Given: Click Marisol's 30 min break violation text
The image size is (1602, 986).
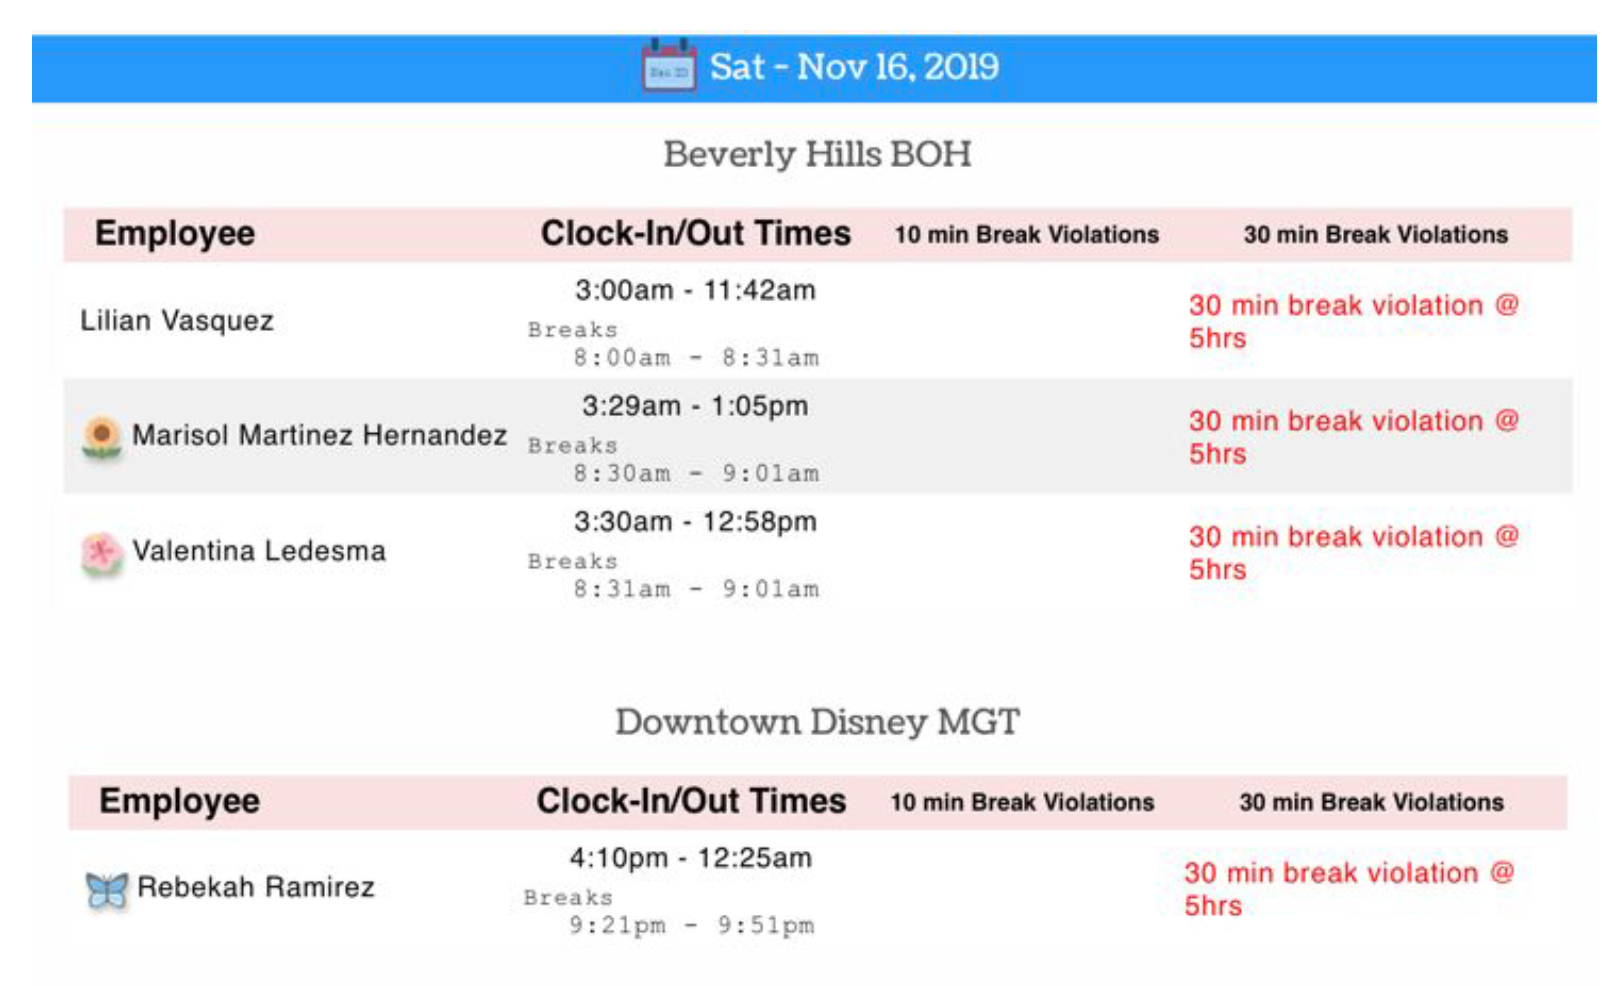Looking at the screenshot, I should coord(1353,437).
